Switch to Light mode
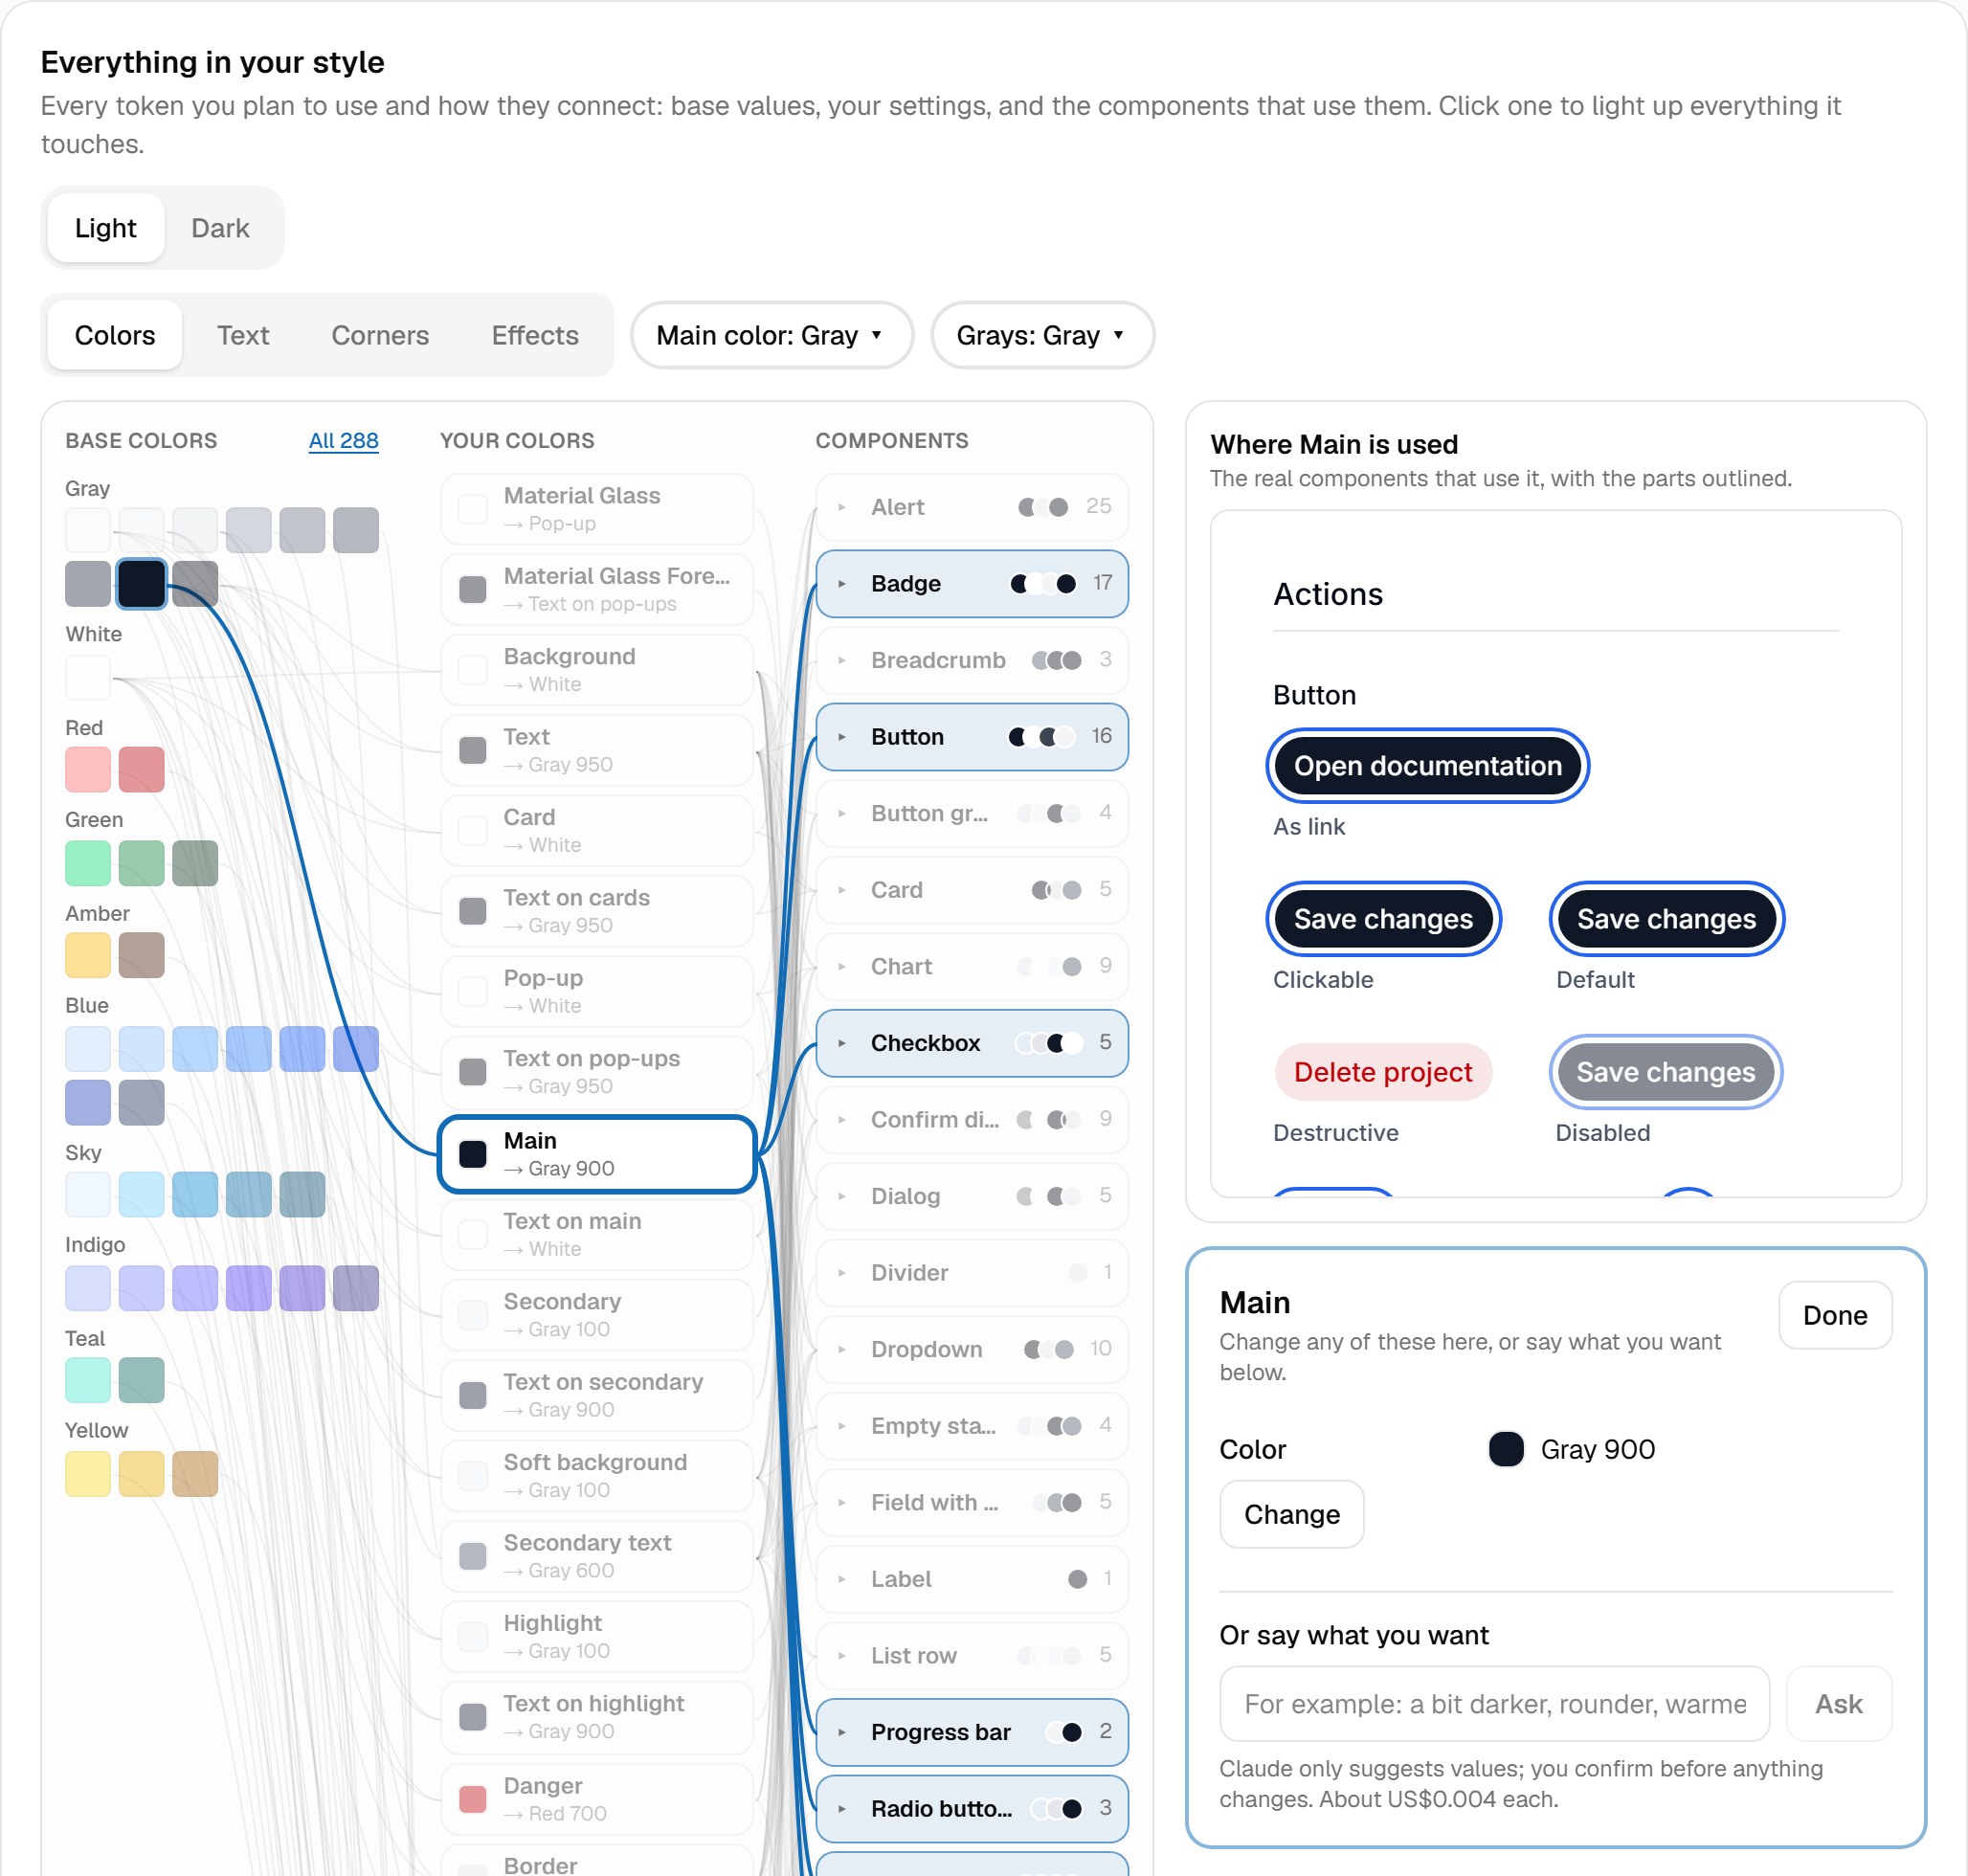The width and height of the screenshot is (1968, 1876). point(106,228)
